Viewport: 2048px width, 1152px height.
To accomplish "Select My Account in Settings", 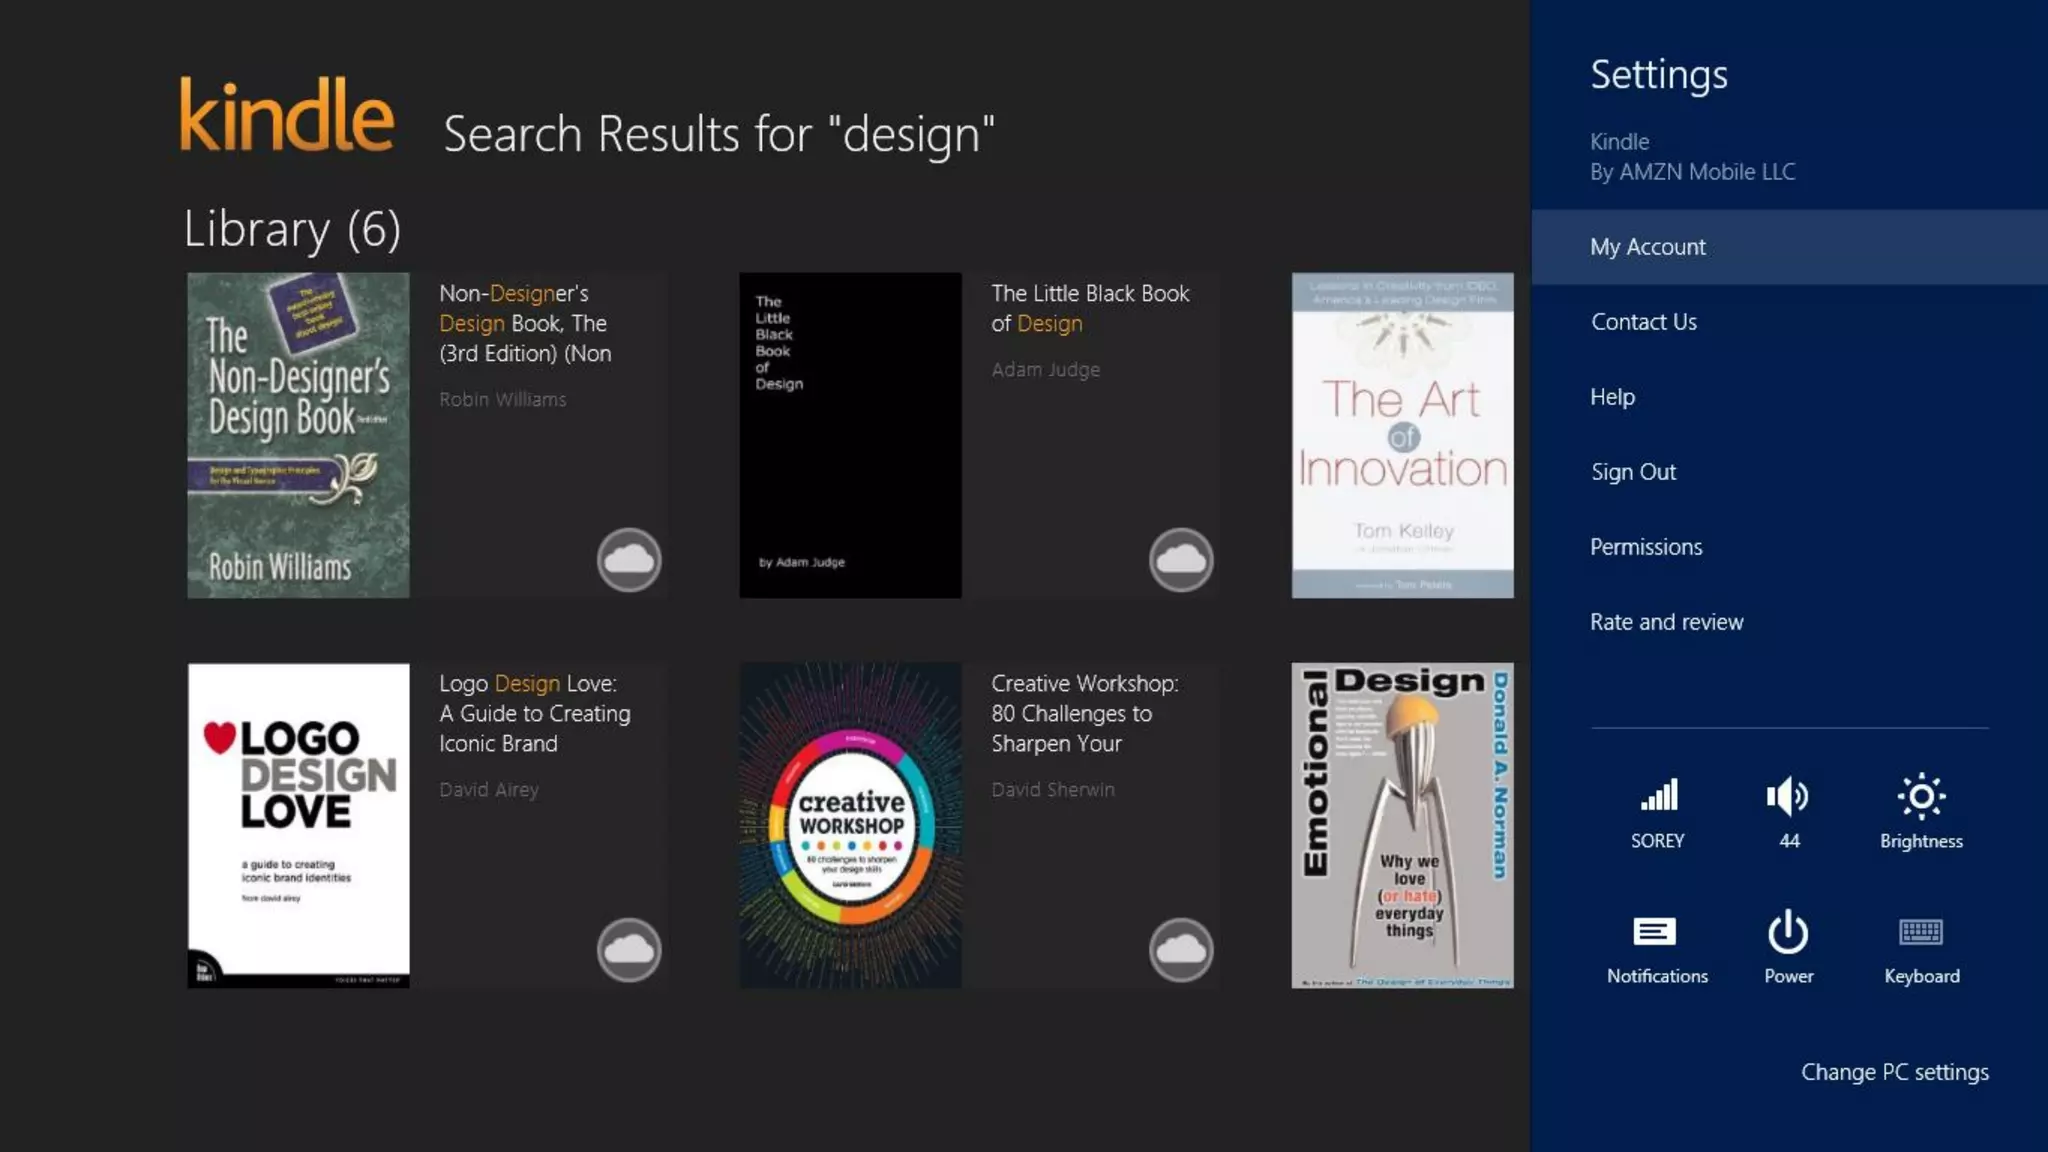I will click(1647, 247).
